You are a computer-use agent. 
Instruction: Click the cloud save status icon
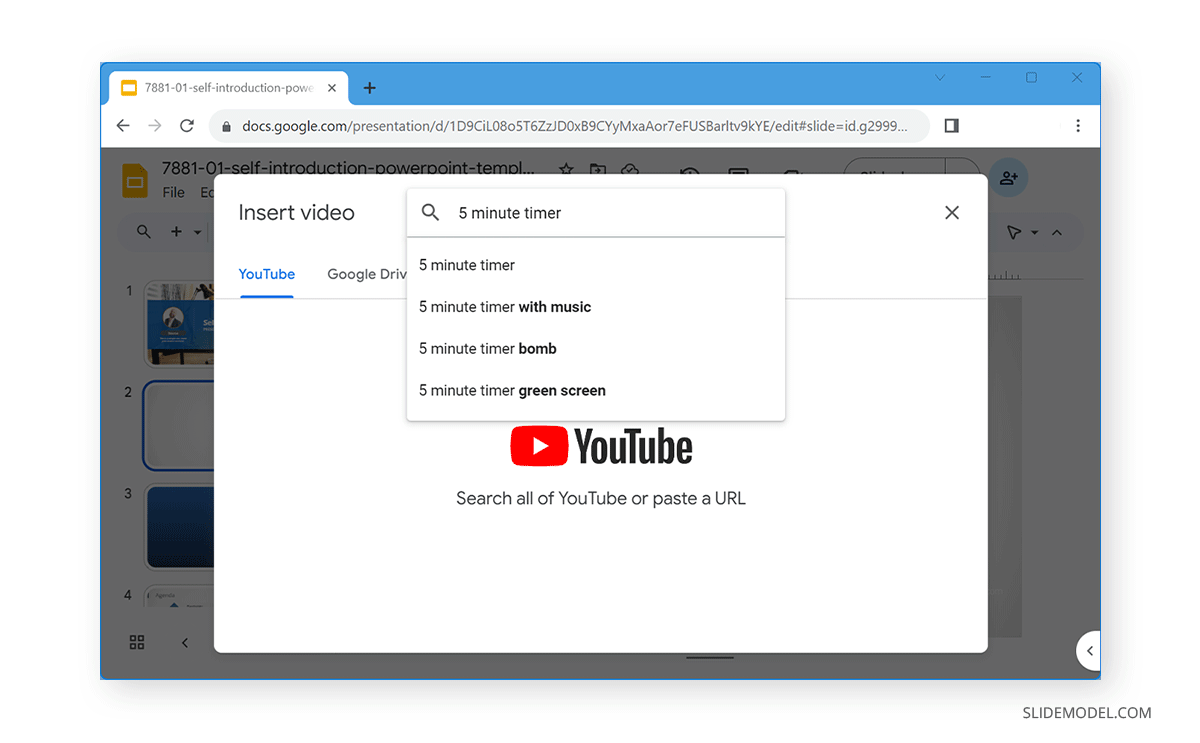pos(630,170)
